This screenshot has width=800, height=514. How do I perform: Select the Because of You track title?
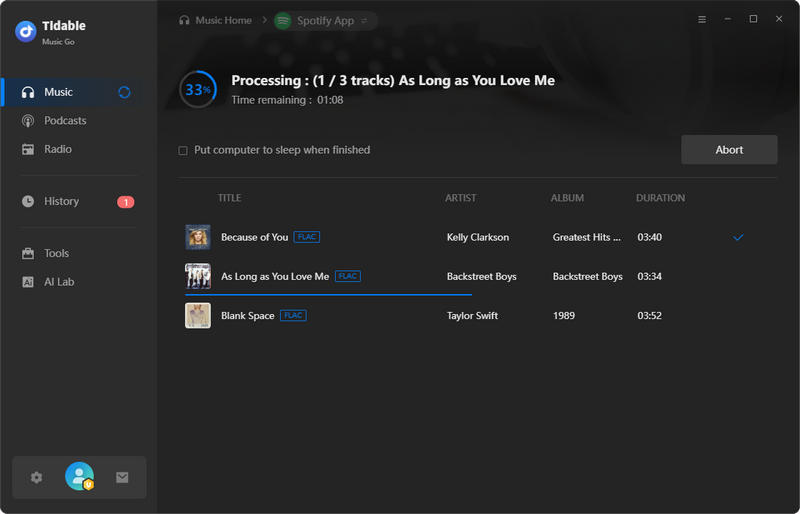[x=255, y=237]
